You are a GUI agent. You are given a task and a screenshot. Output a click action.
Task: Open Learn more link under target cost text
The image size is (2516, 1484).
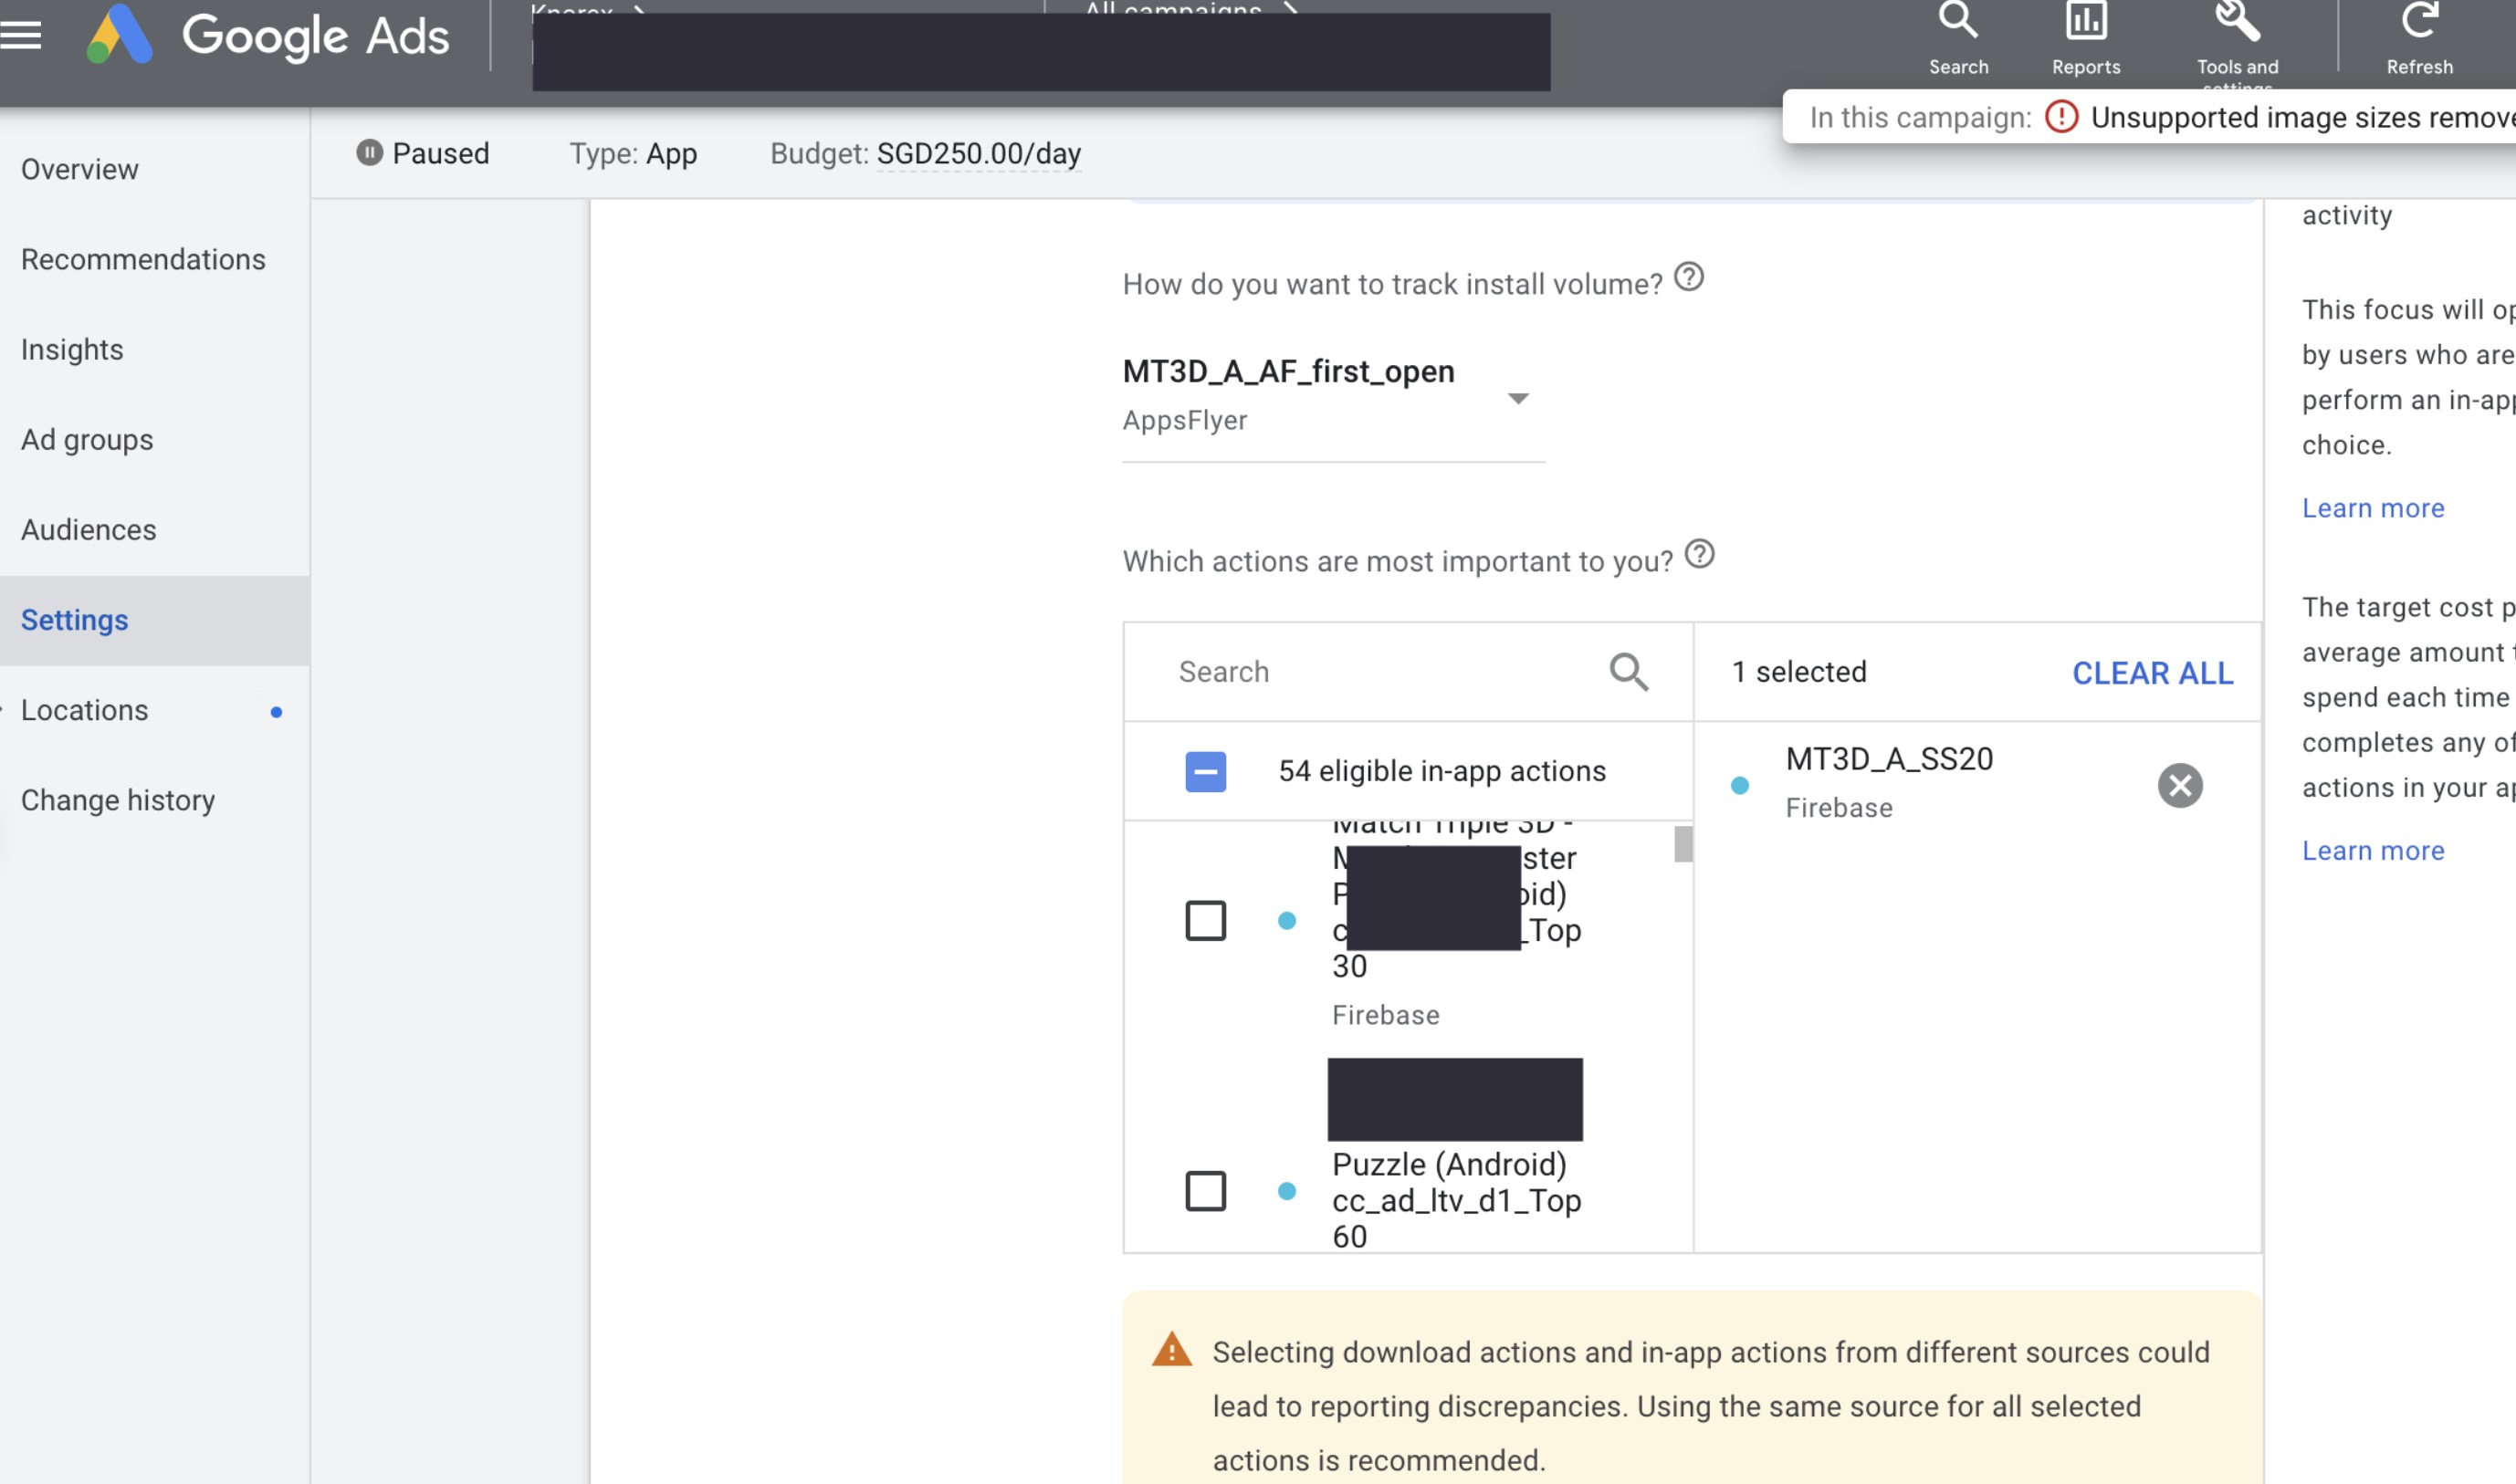[2372, 850]
